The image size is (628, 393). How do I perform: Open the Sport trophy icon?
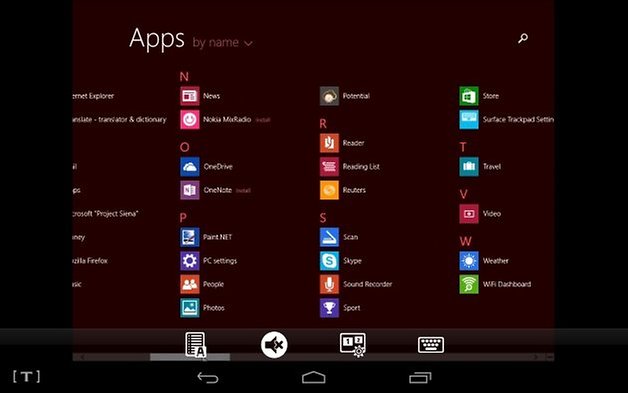(329, 308)
